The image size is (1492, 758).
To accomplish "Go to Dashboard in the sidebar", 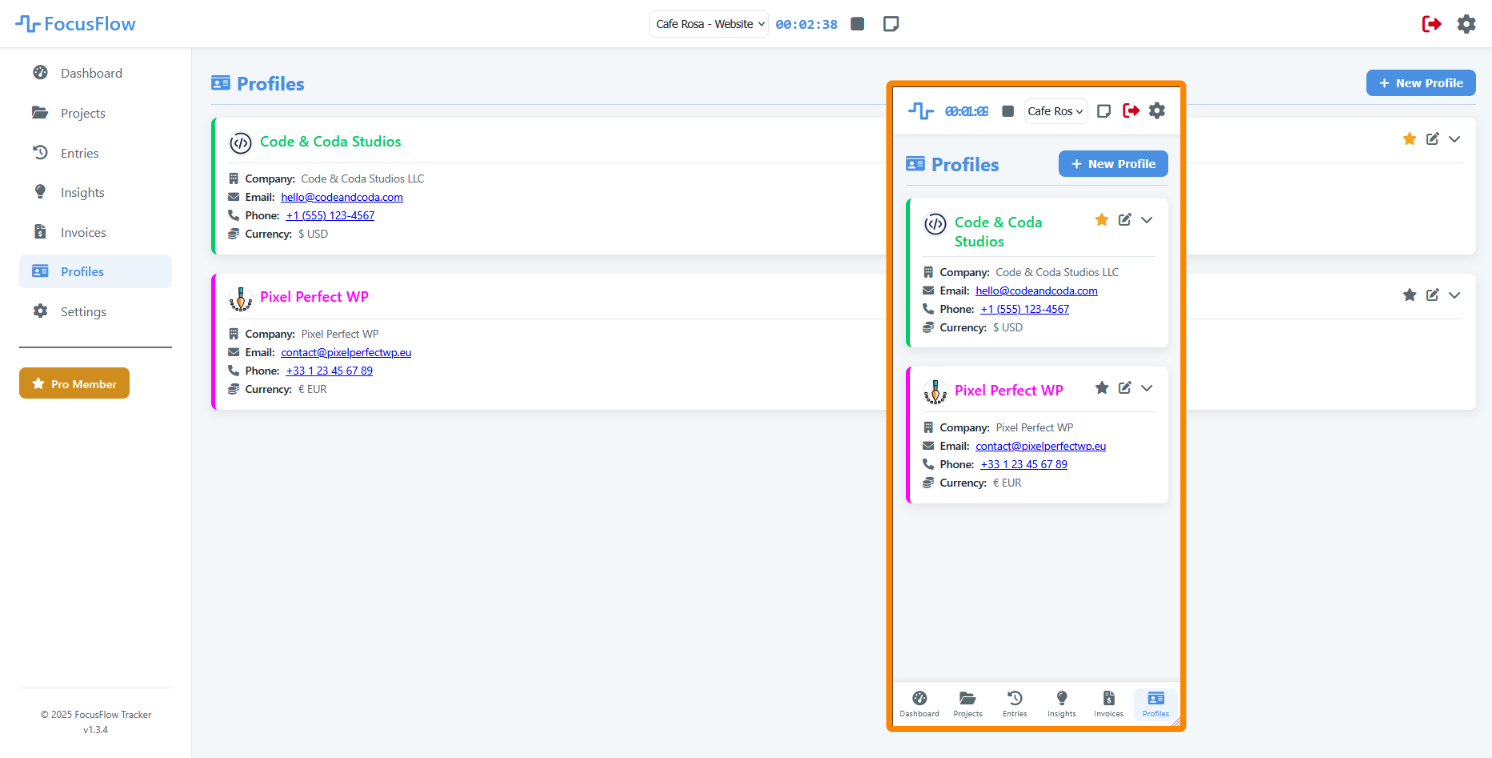I will coord(95,73).
